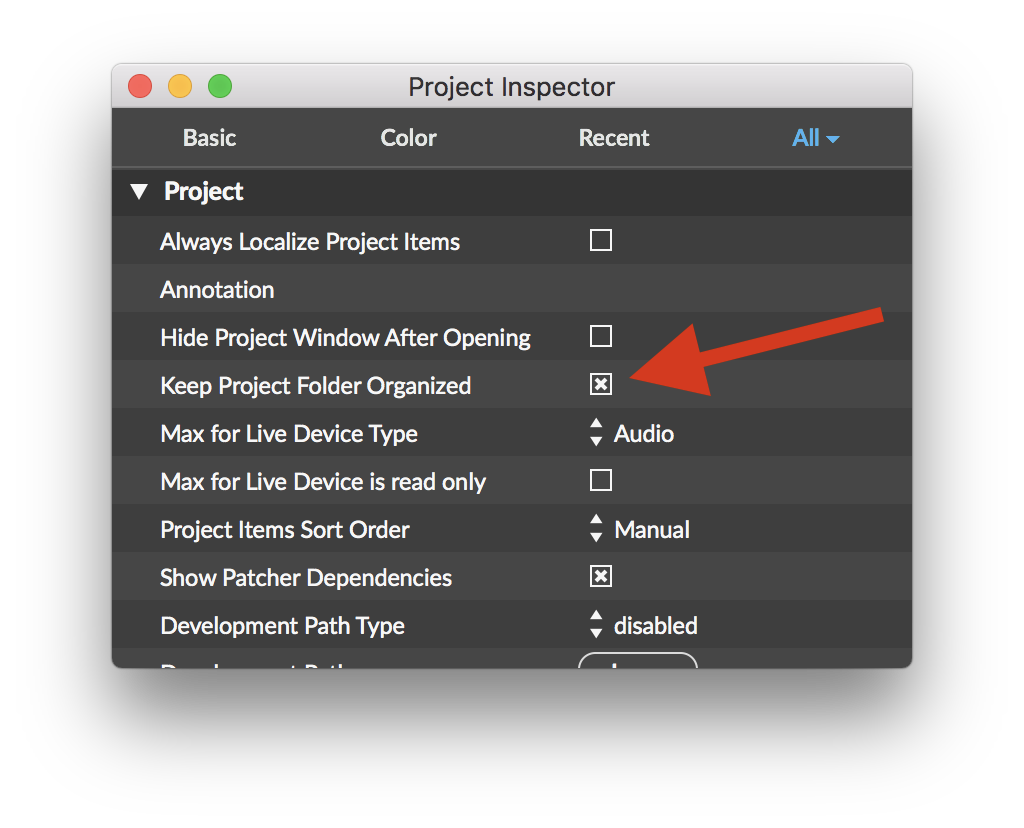Close the Project Inspector window
Screen dimensions: 1024x828
coord(140,86)
